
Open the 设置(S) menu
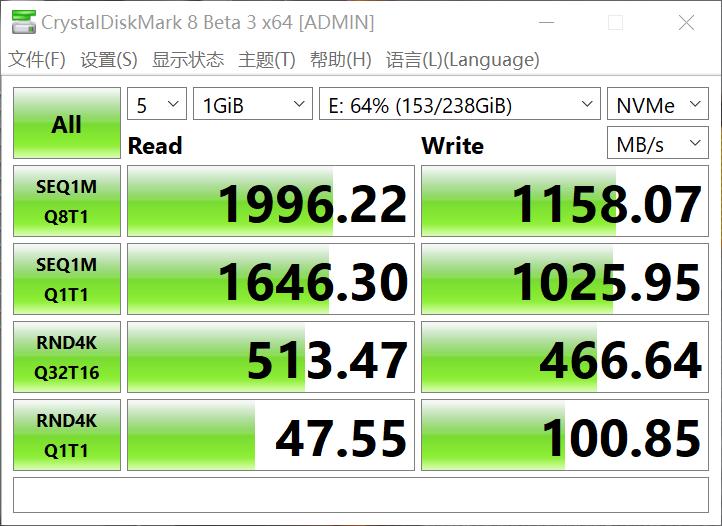109,59
